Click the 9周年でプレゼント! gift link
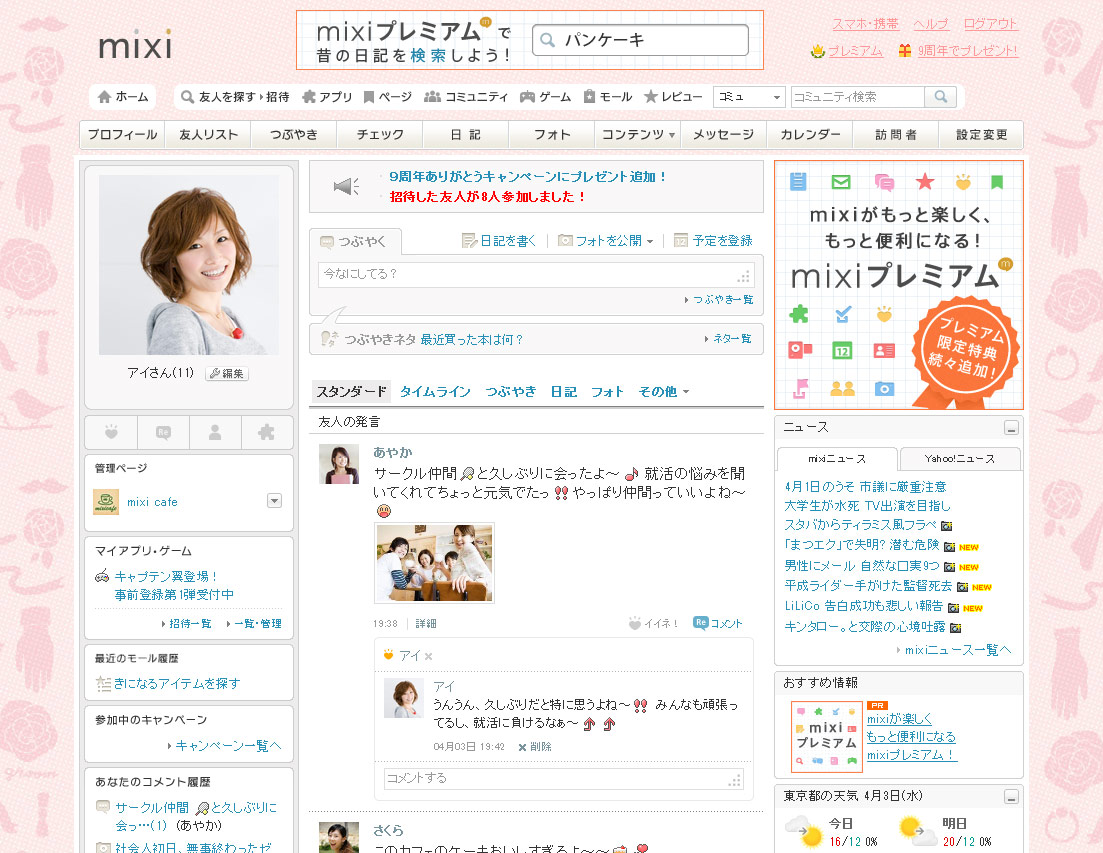1103x853 pixels. pyautogui.click(x=958, y=51)
